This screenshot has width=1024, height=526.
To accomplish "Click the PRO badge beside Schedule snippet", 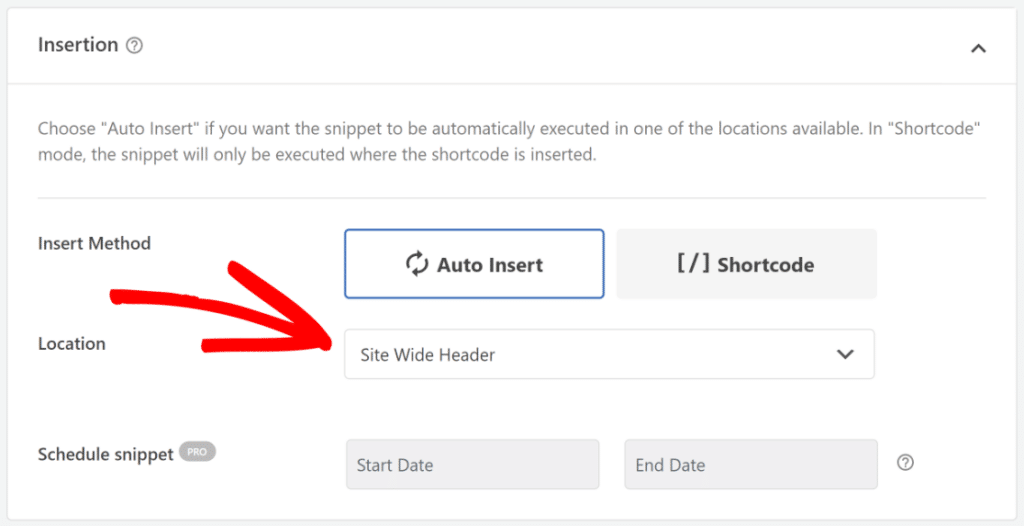I will coord(197,452).
